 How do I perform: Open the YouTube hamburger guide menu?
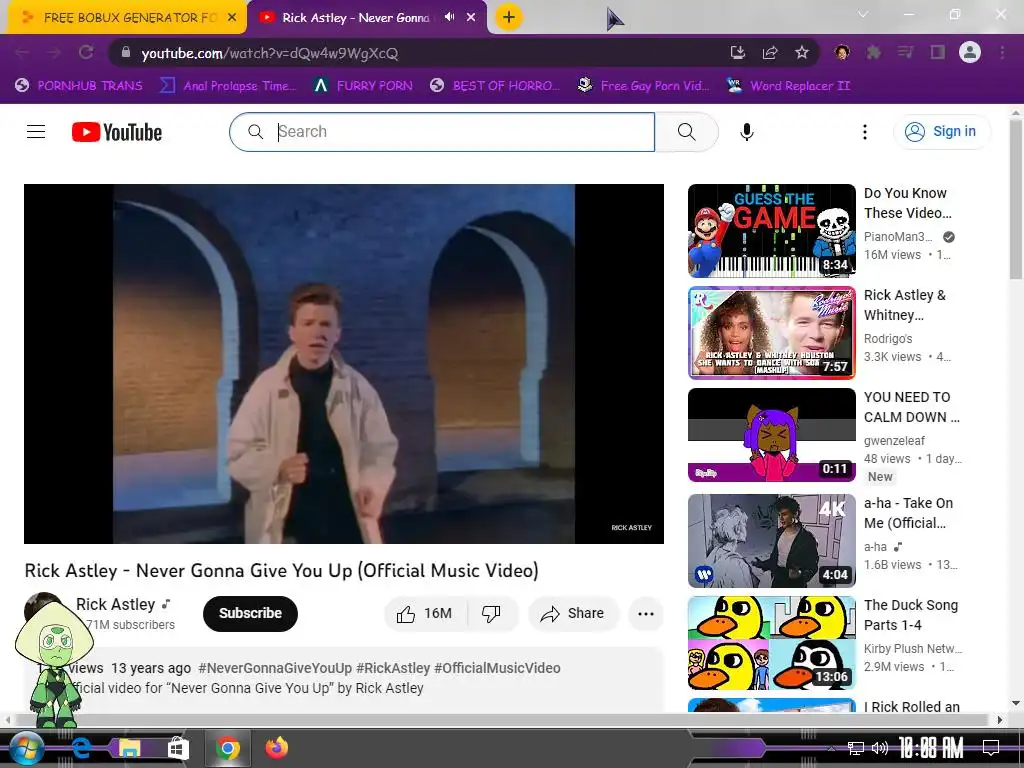click(36, 132)
